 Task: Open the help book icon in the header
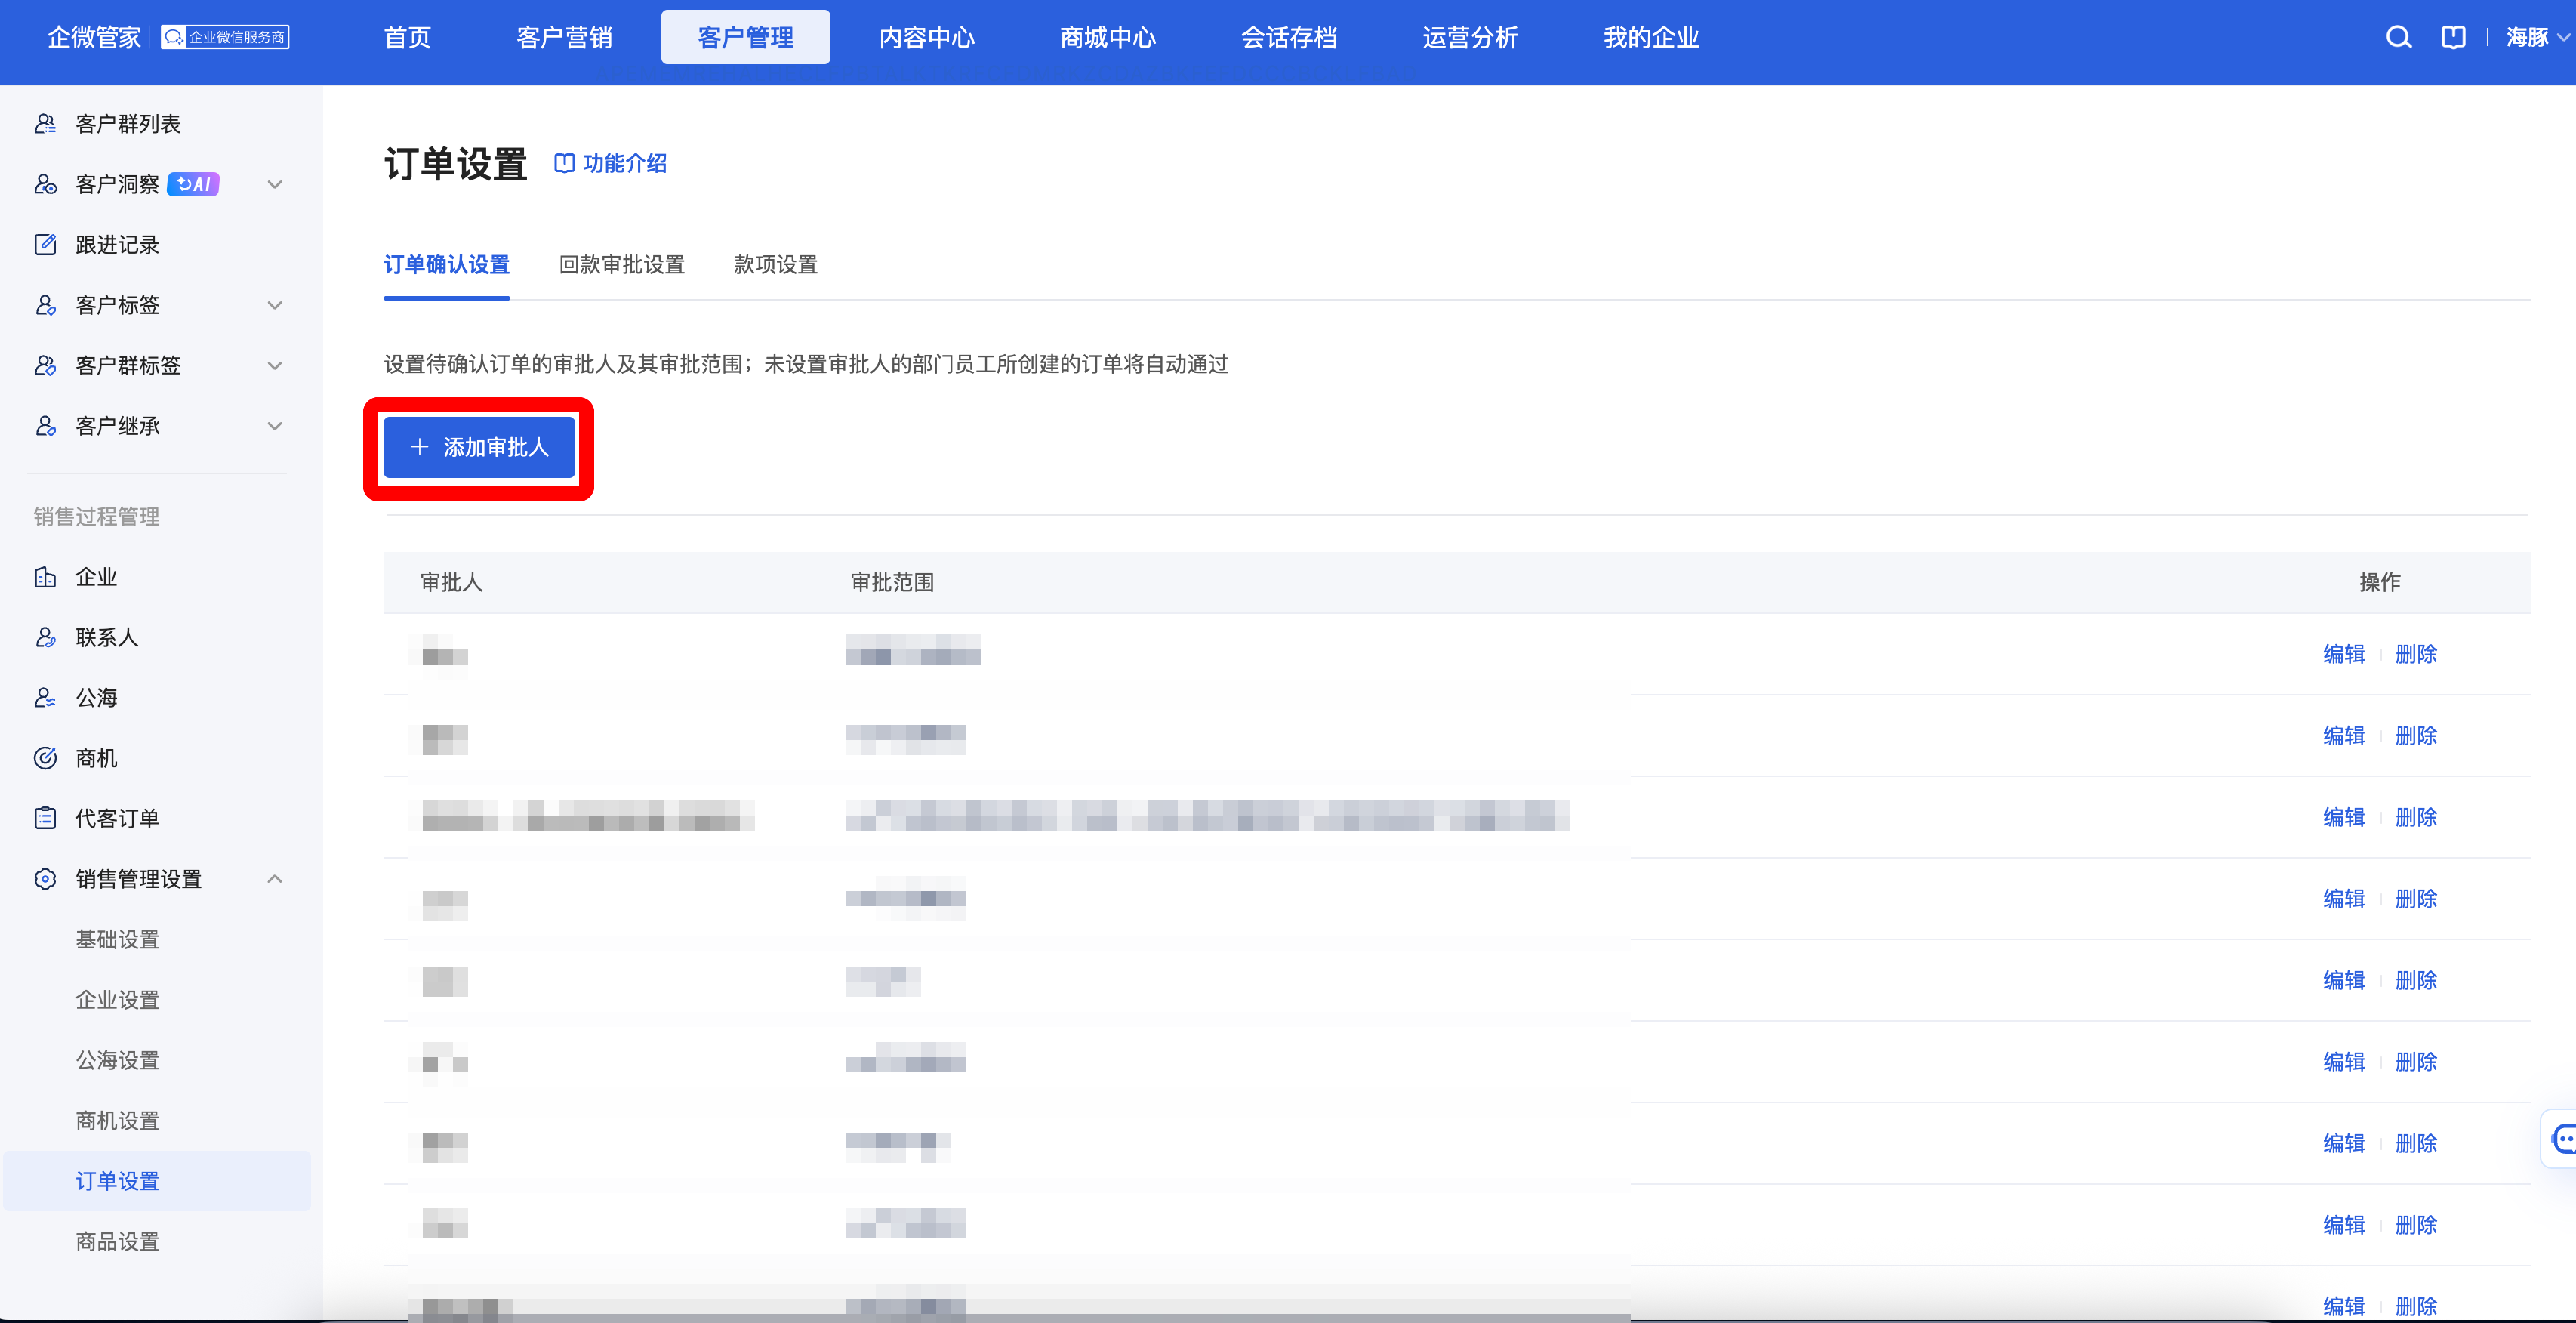2452,38
